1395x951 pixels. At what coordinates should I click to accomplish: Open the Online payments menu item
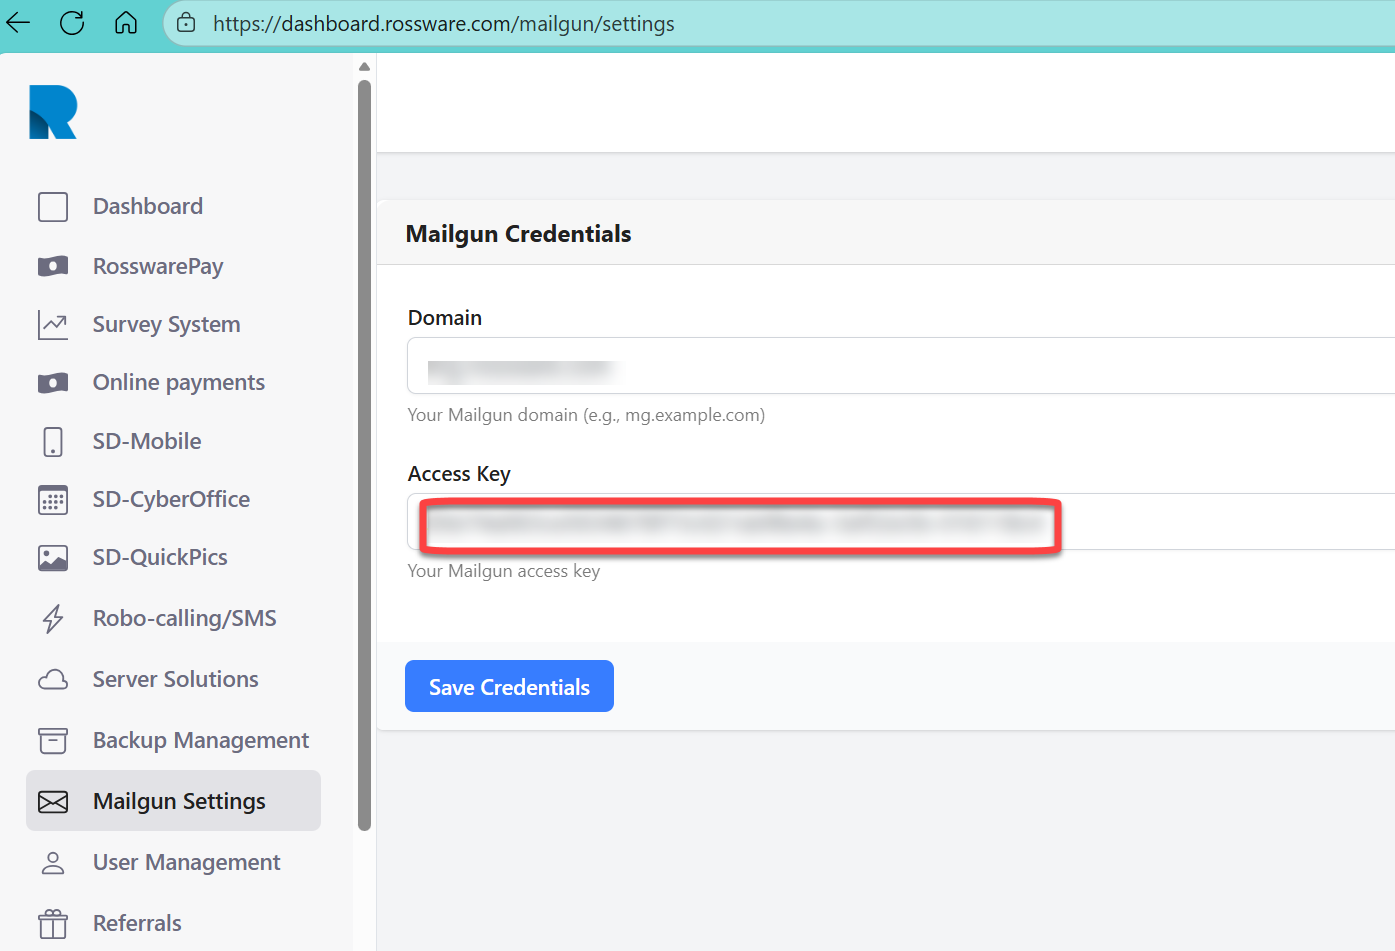click(x=178, y=383)
